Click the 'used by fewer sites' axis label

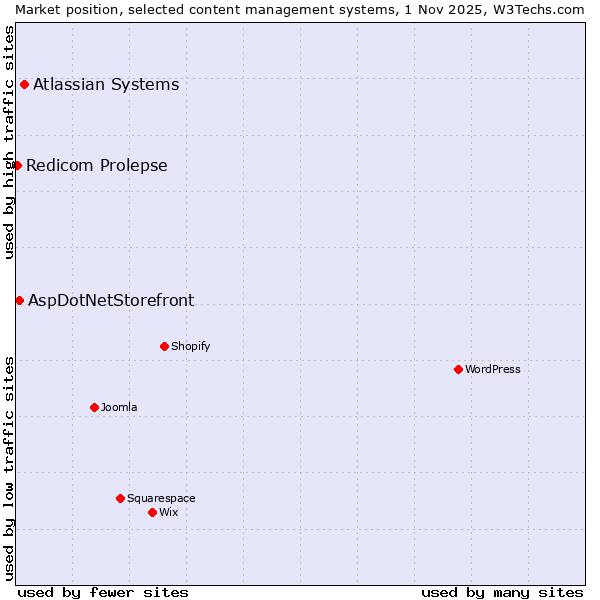(103, 592)
